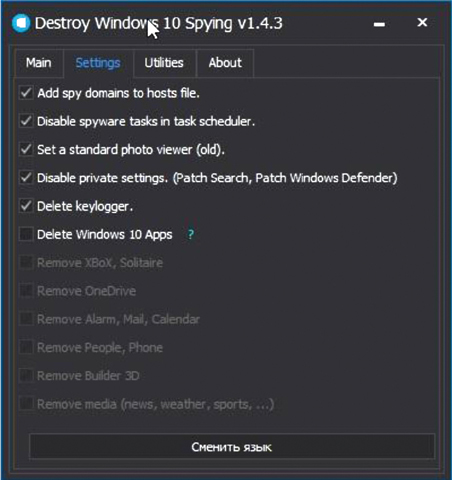Open the About tab
The height and width of the screenshot is (480, 452).
pos(225,63)
